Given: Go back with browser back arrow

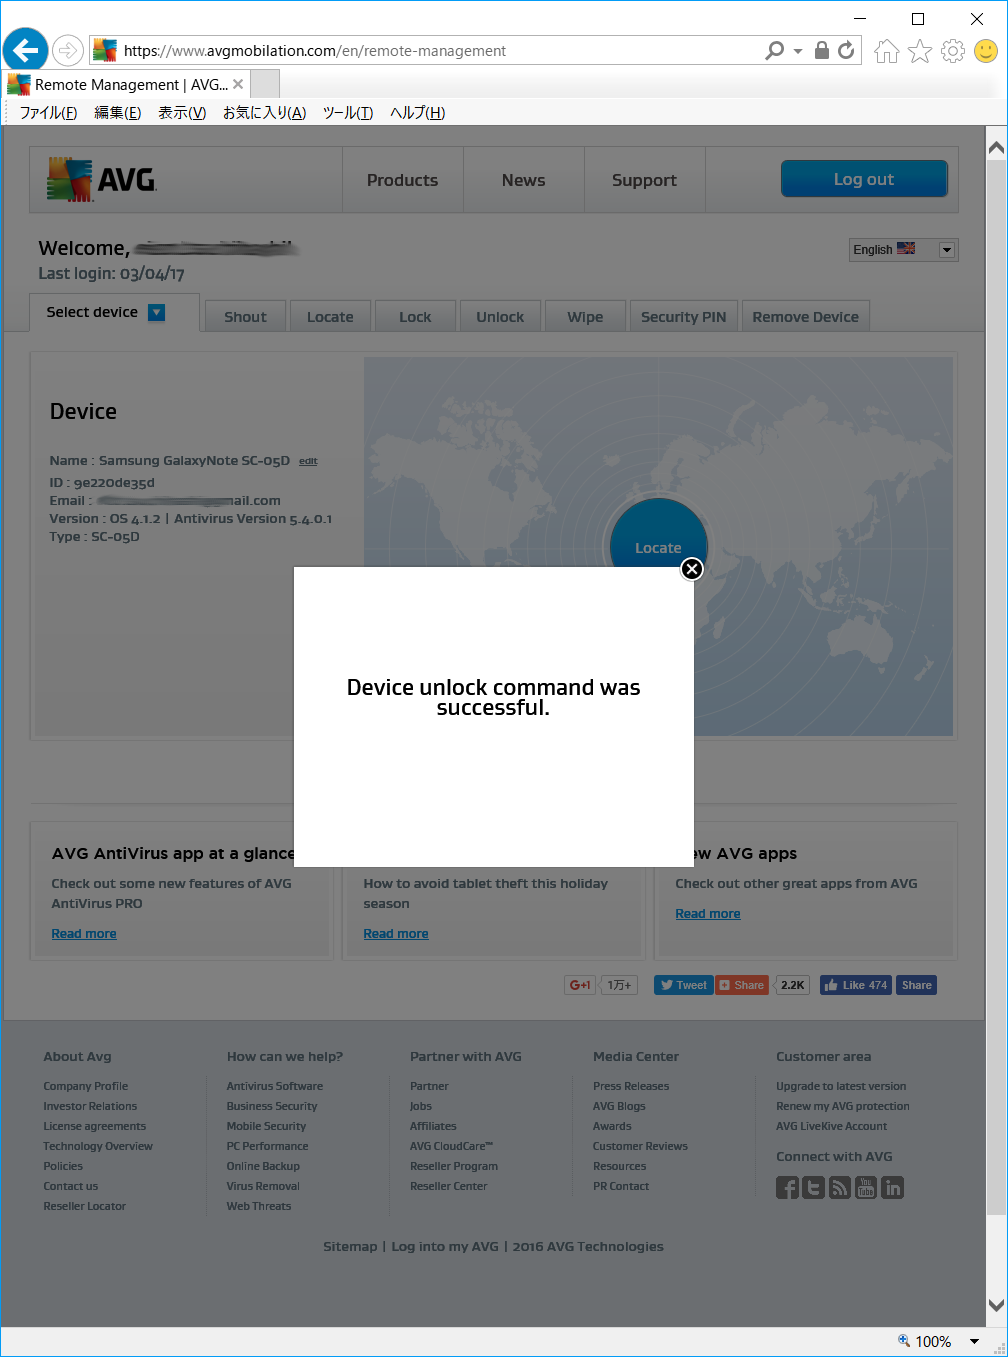Looking at the screenshot, I should 26,50.
